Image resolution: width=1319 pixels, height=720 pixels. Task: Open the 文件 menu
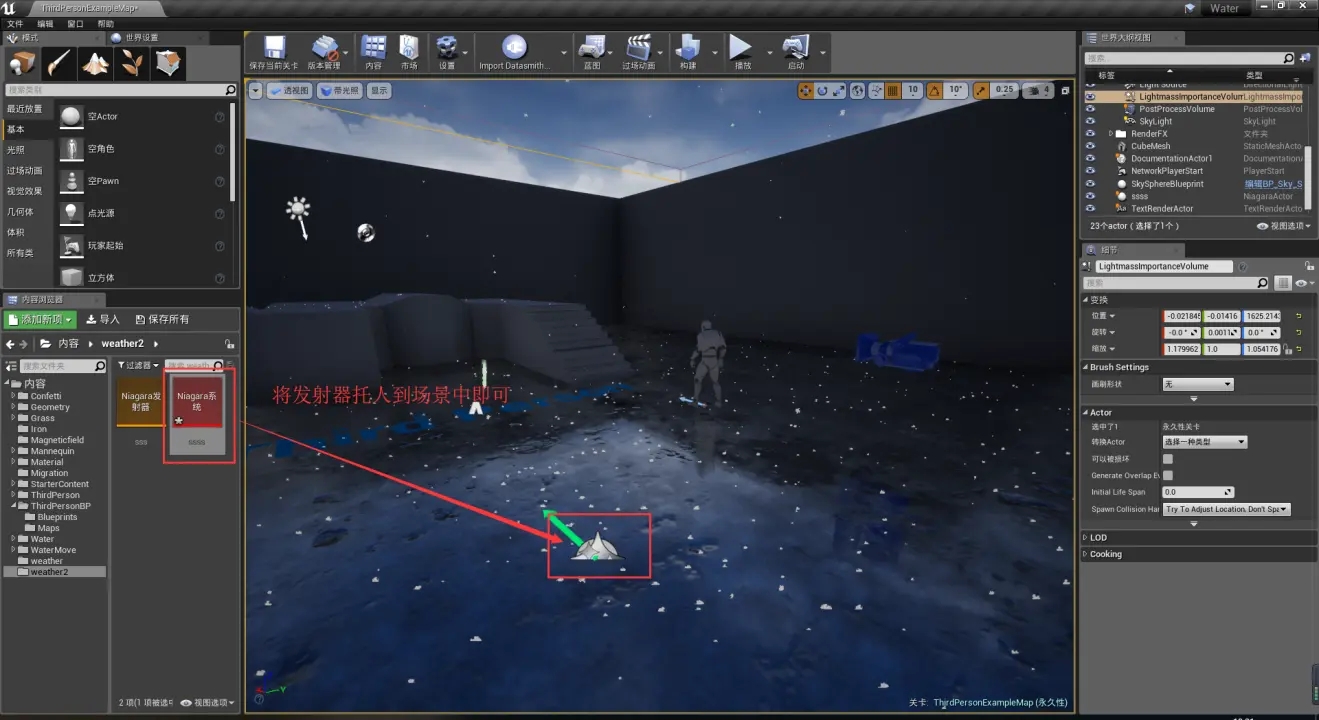click(15, 23)
